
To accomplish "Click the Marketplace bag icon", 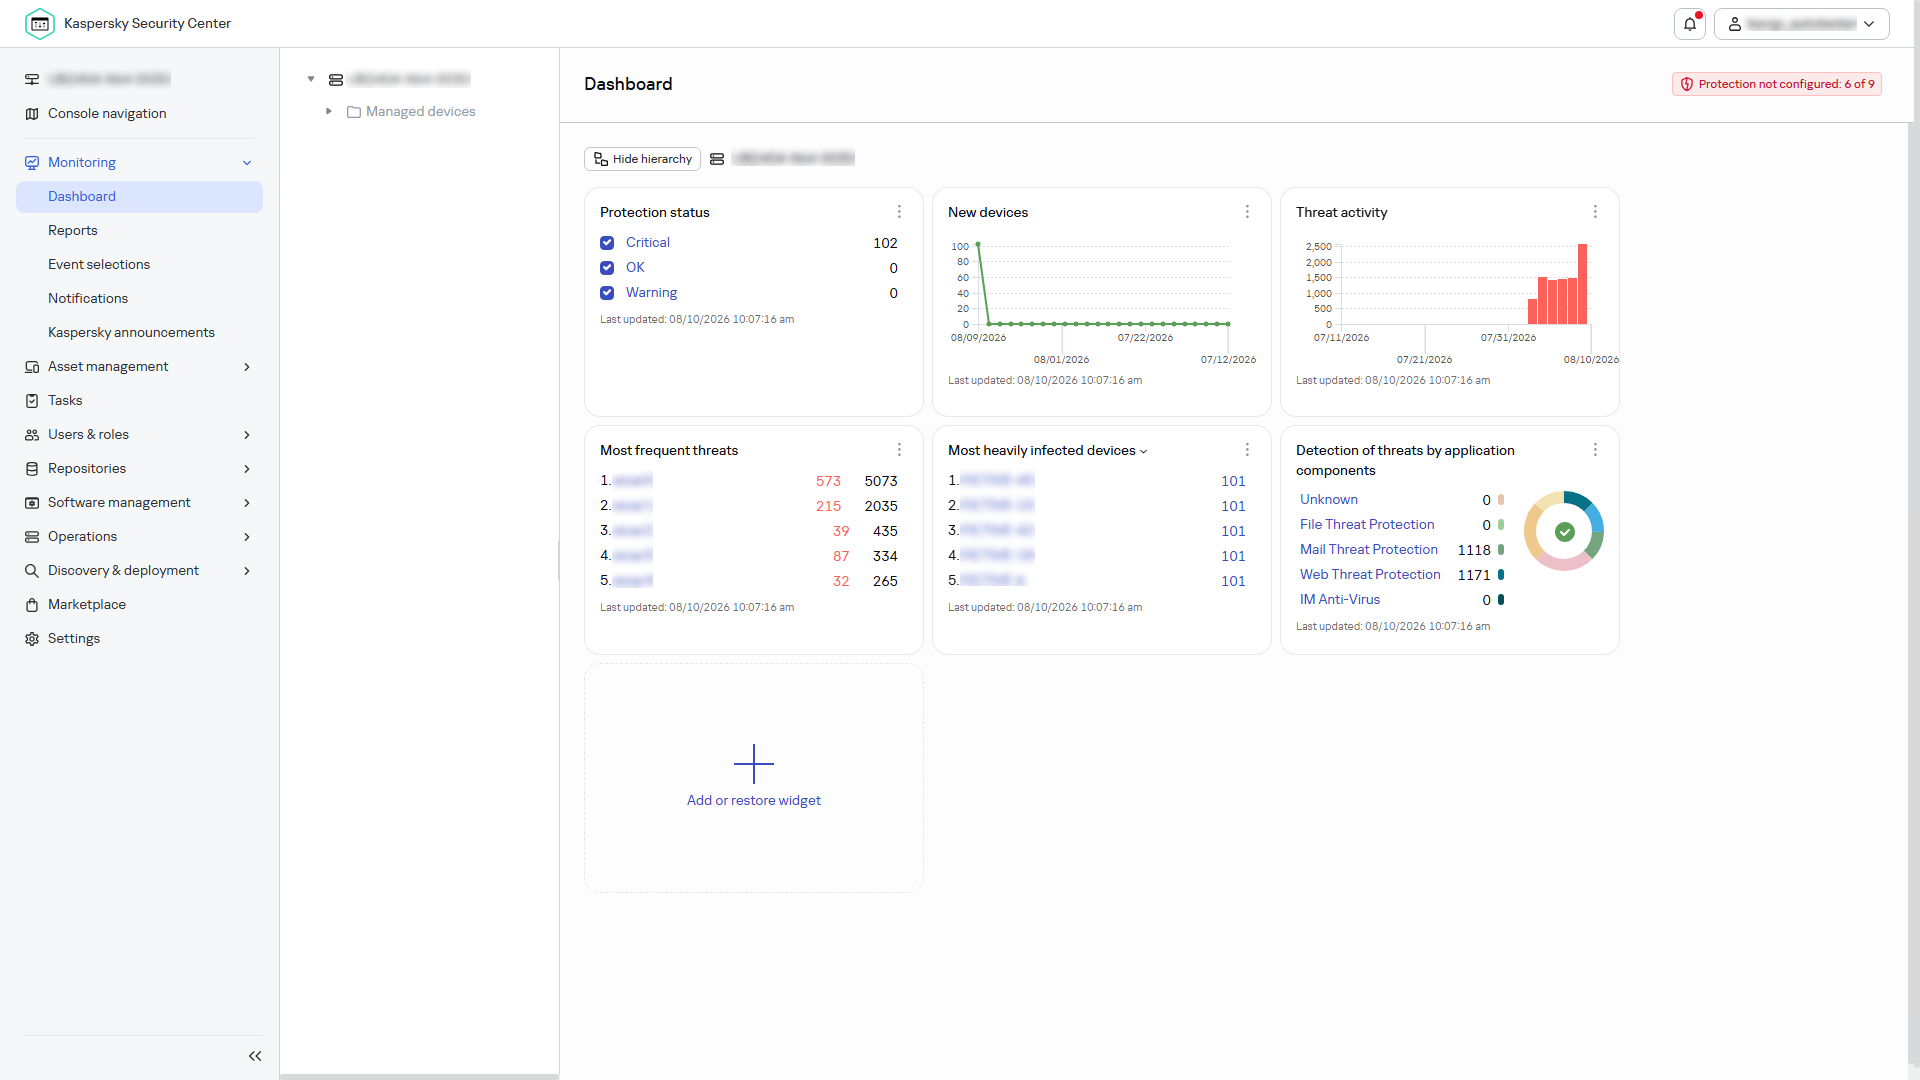I will (x=32, y=605).
